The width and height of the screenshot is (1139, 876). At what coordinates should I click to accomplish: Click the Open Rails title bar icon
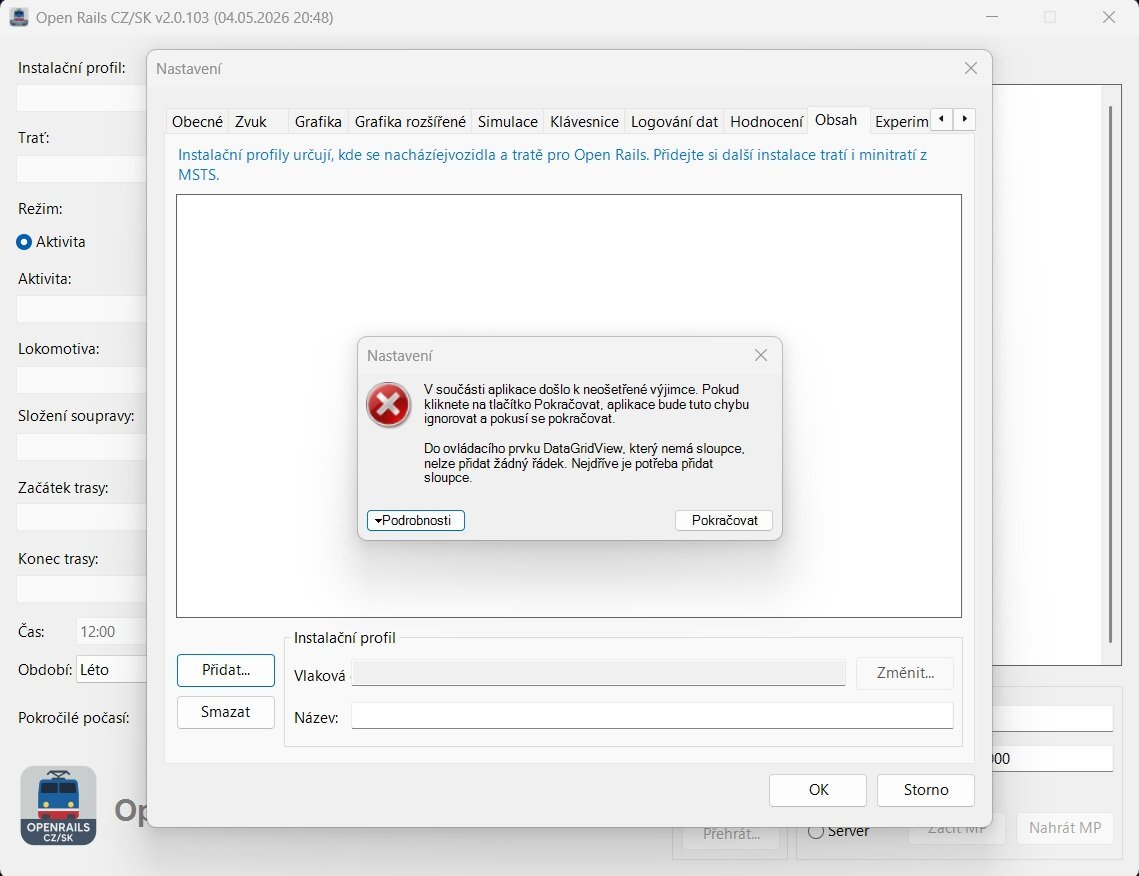[x=19, y=17]
